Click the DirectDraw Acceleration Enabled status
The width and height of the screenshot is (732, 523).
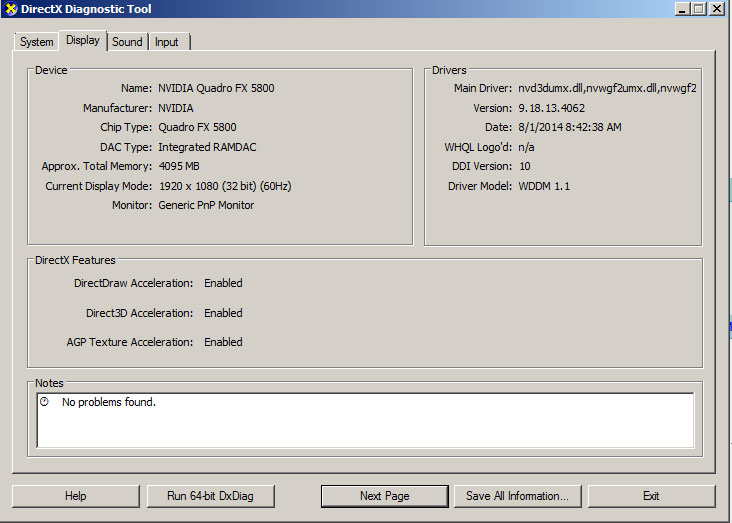pyautogui.click(x=223, y=283)
